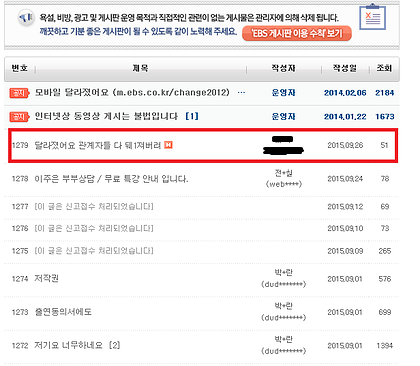The width and height of the screenshot is (420, 366).
Task: Click the view count 576
Action: click(x=385, y=279)
